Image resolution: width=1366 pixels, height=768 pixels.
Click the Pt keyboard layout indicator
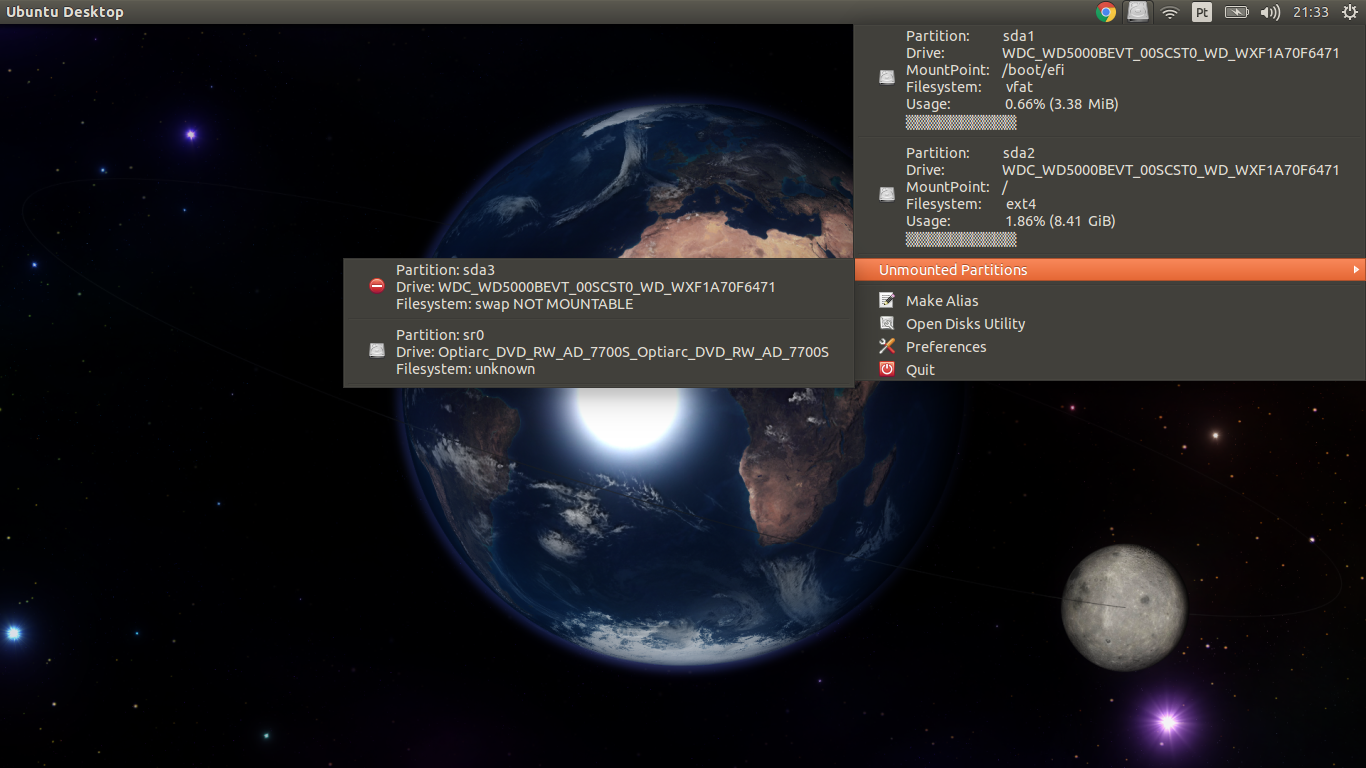(x=1203, y=12)
